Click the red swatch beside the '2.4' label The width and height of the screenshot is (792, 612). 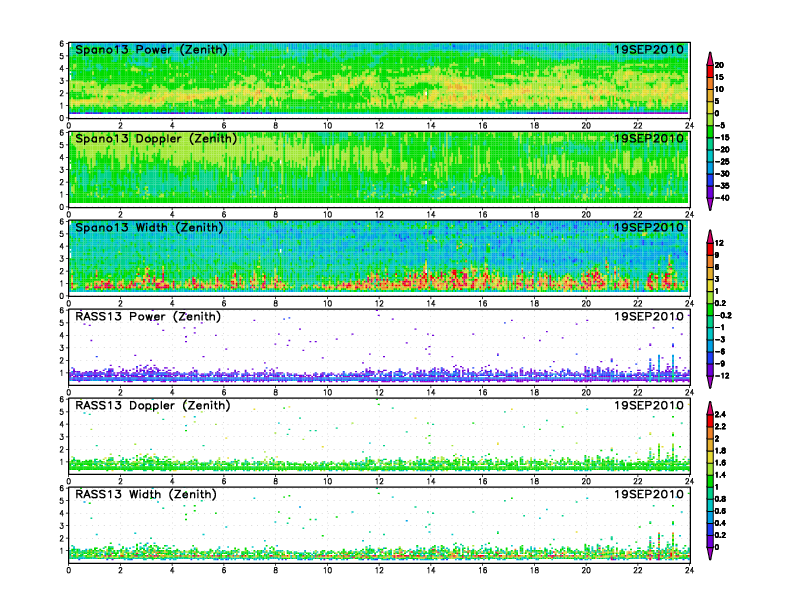point(710,421)
